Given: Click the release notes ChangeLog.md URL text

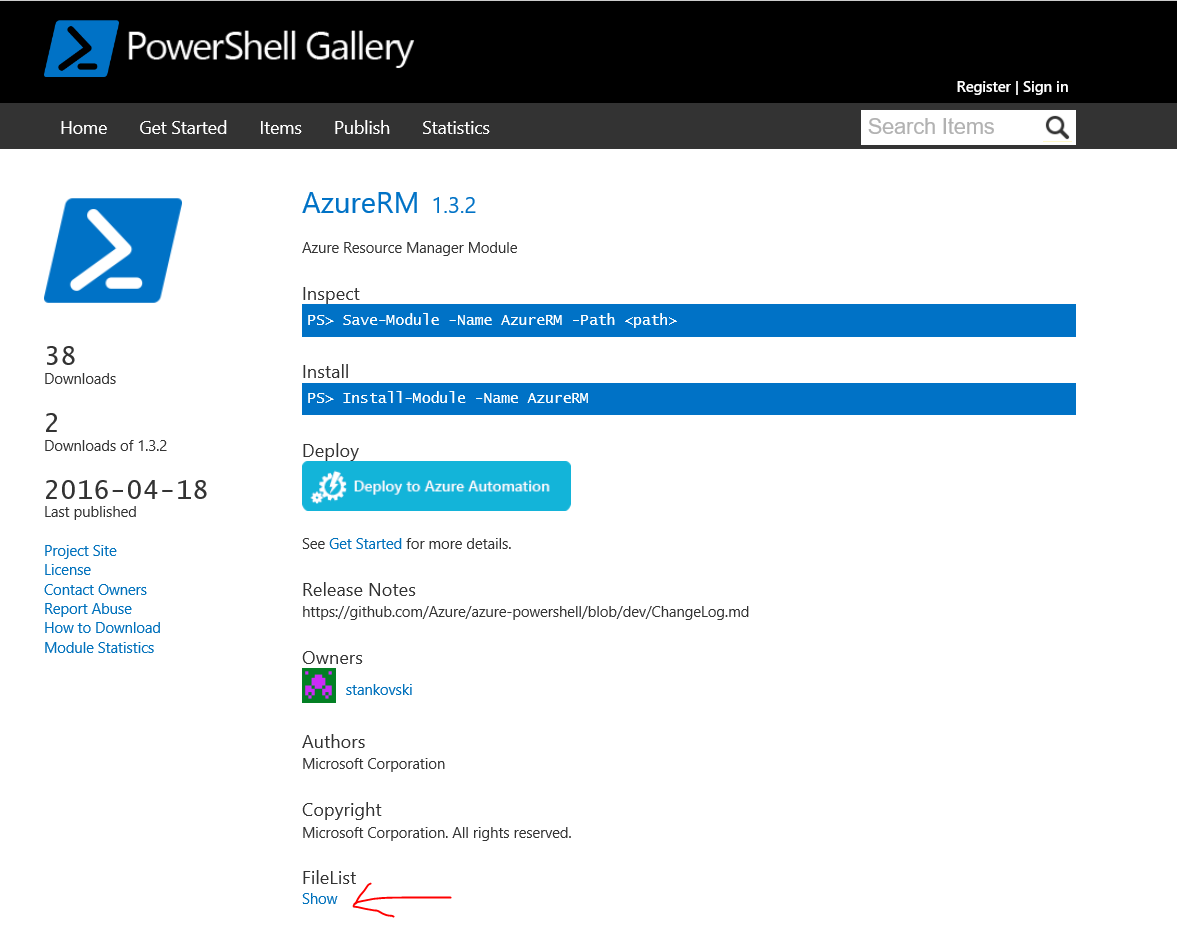Looking at the screenshot, I should tap(525, 612).
